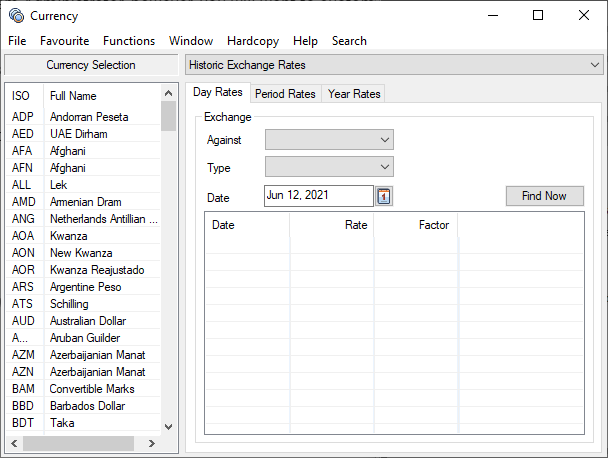608x458 pixels.
Task: Click the Date input field
Action: point(319,196)
